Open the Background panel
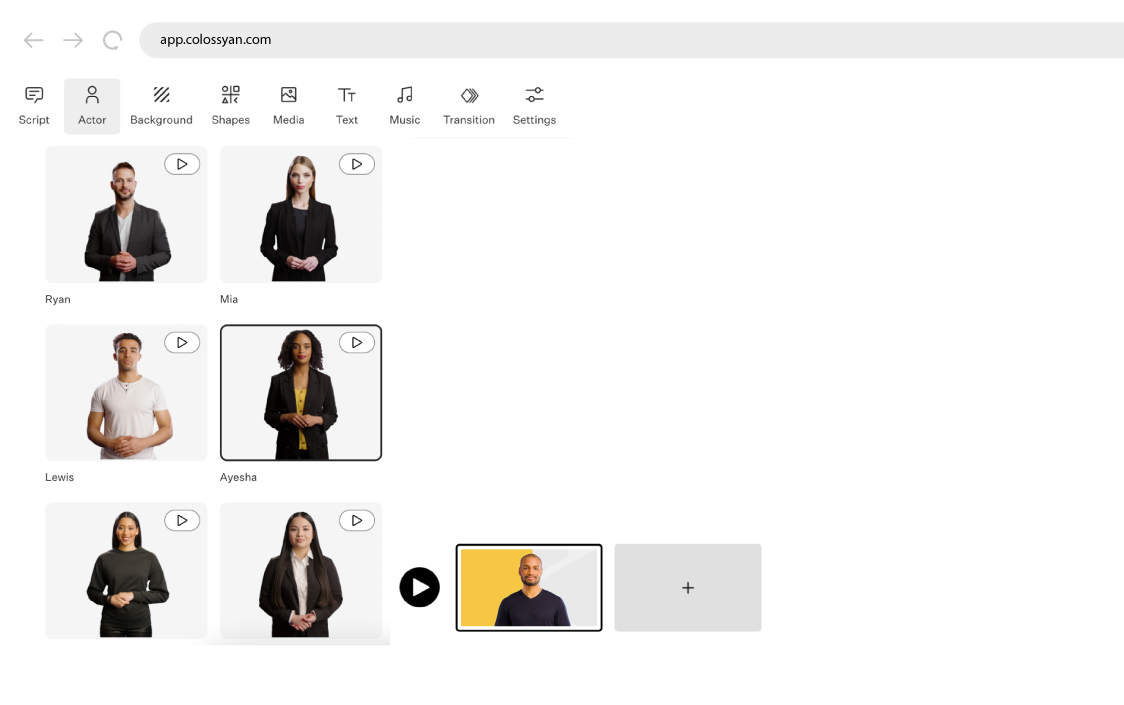 pos(161,105)
